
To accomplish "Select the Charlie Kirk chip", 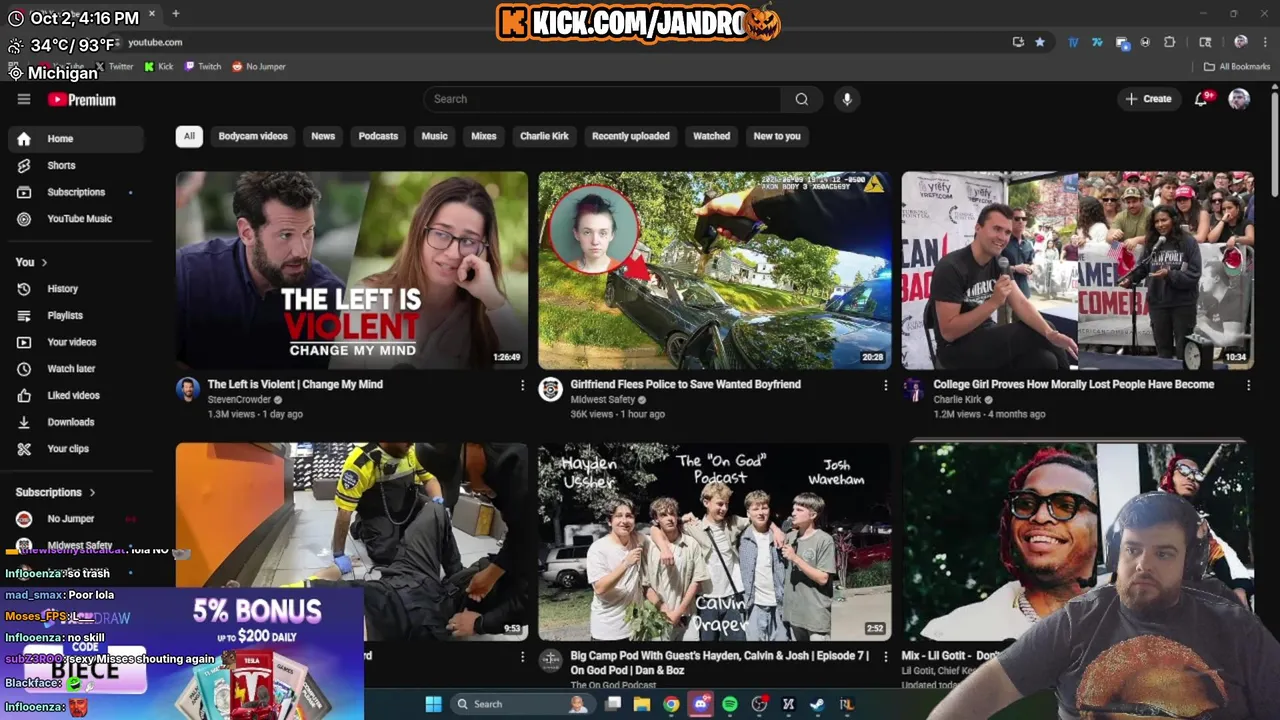I will click(x=544, y=136).
